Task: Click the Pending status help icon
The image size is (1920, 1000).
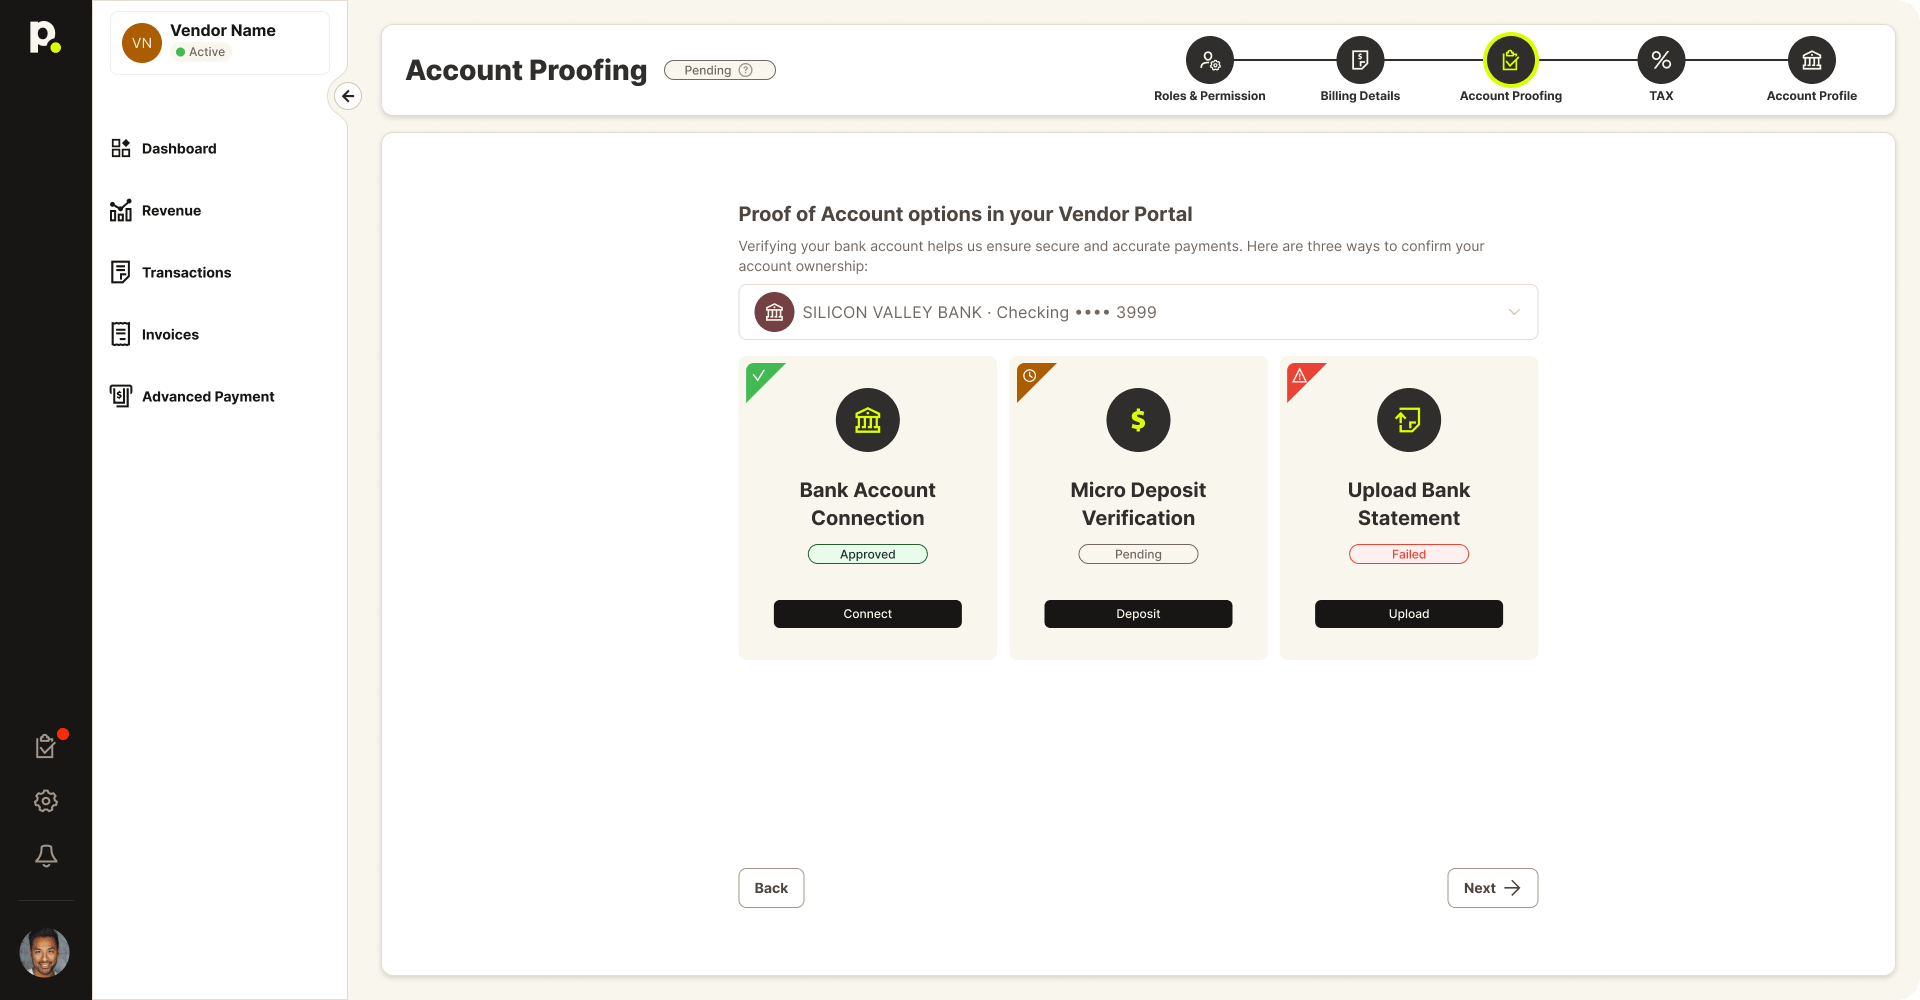Action: pyautogui.click(x=746, y=70)
